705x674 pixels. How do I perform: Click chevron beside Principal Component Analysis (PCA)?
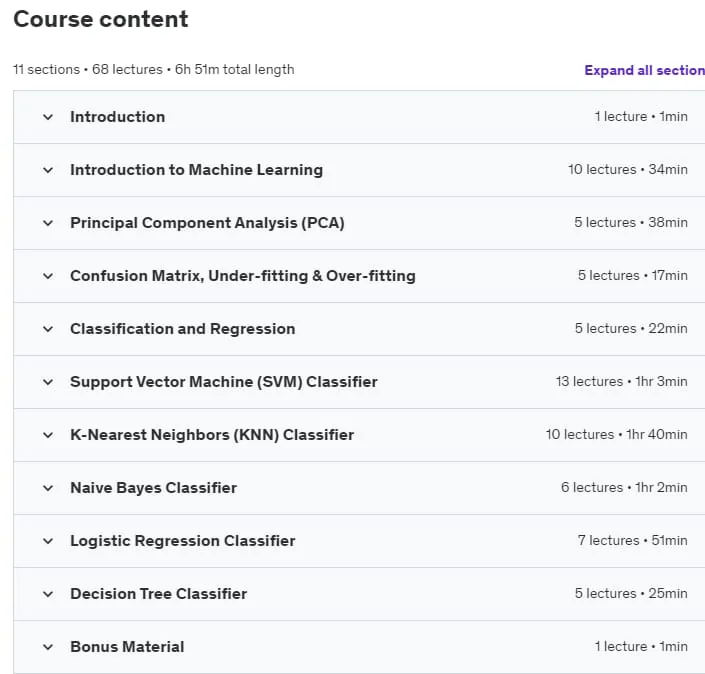click(48, 223)
